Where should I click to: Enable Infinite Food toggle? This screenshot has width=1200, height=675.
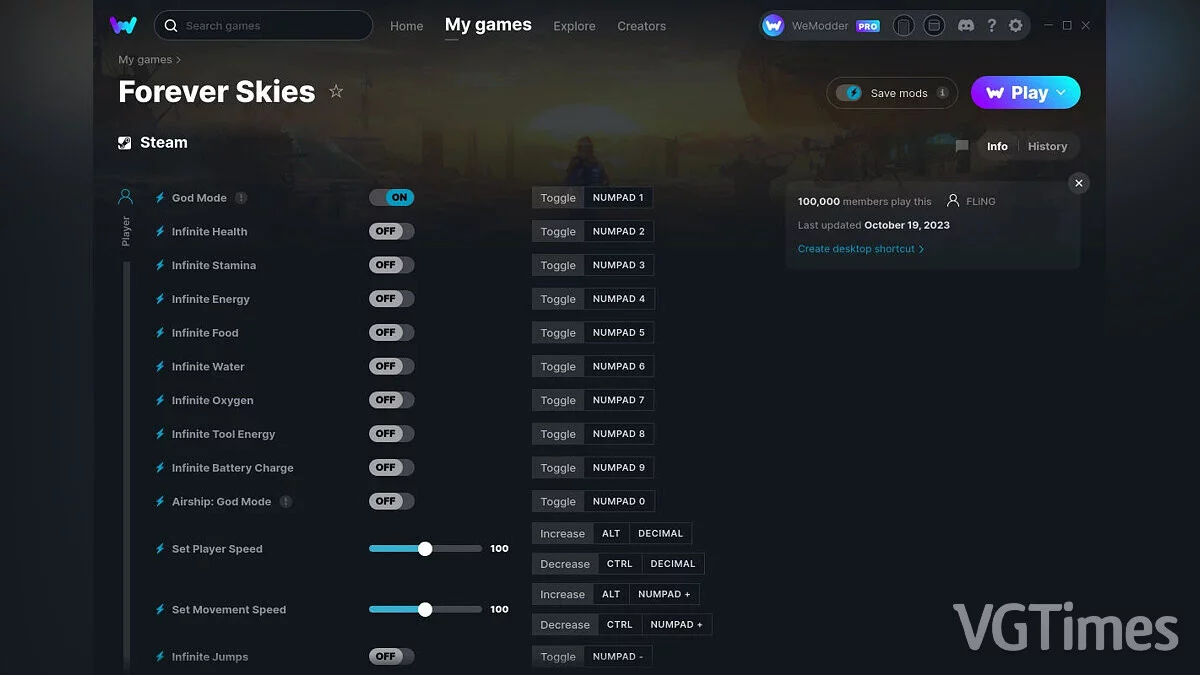391,332
